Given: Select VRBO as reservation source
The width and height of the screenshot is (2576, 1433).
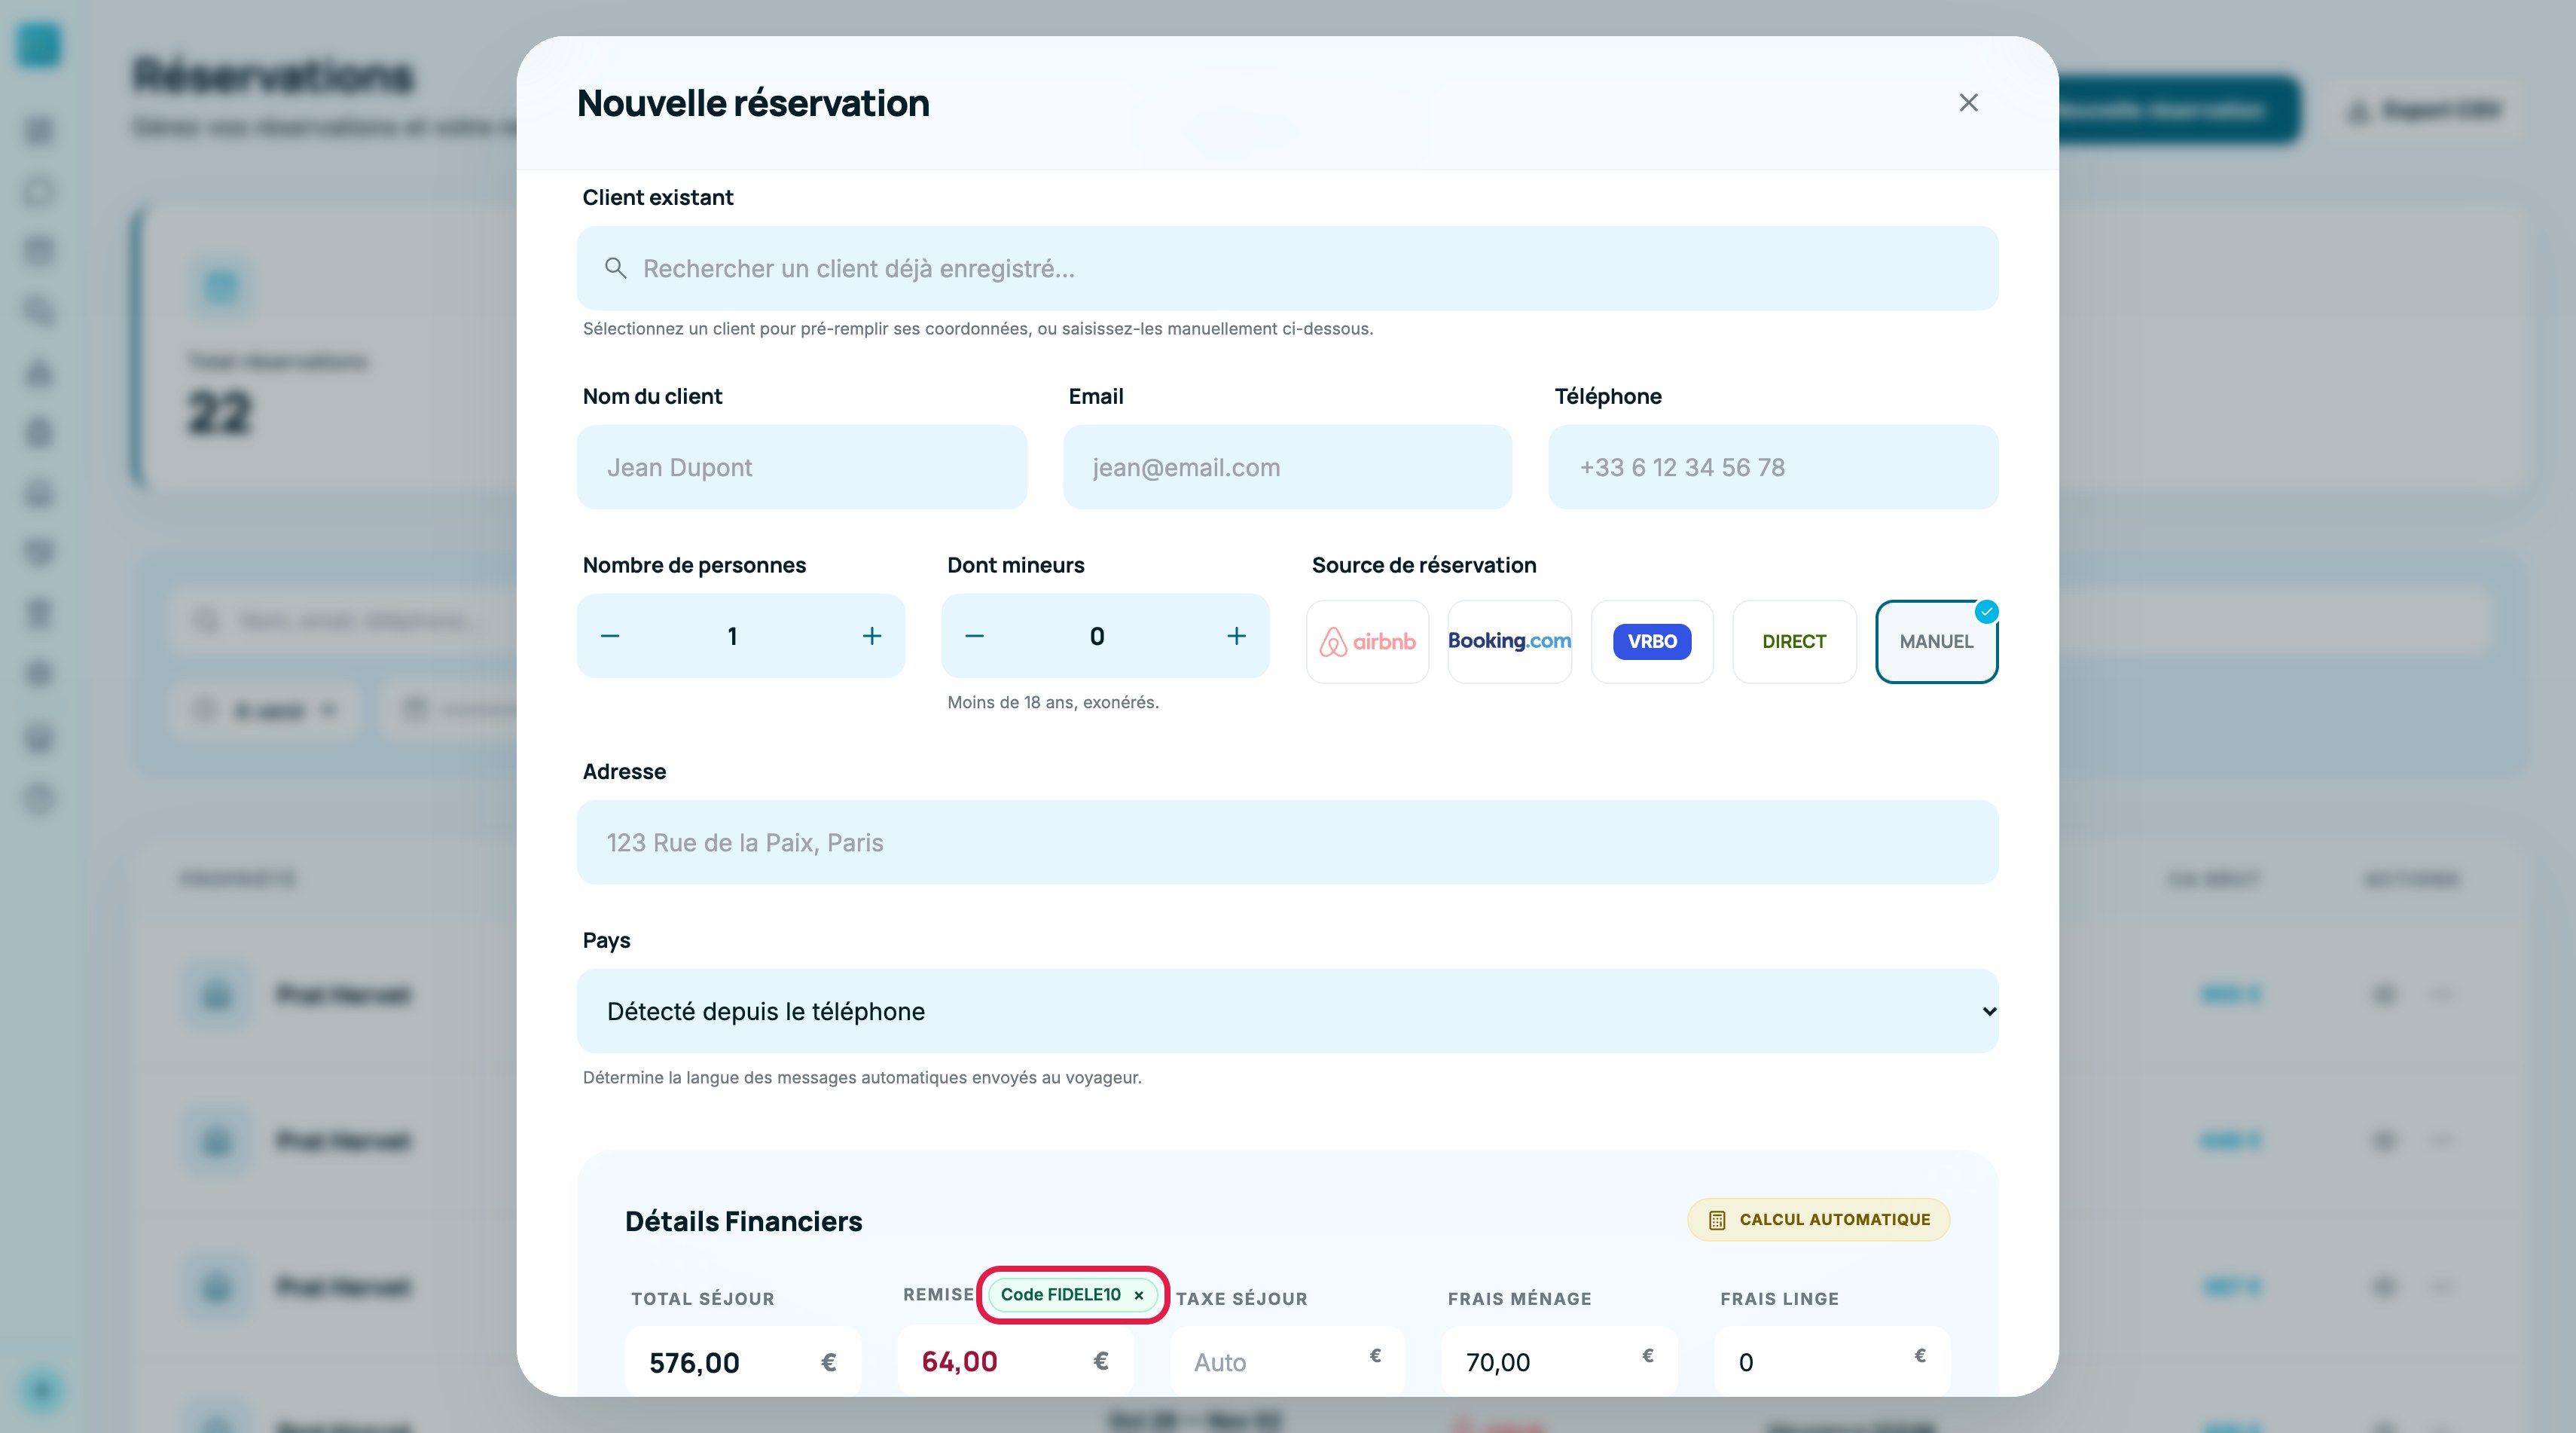Looking at the screenshot, I should click(1652, 641).
